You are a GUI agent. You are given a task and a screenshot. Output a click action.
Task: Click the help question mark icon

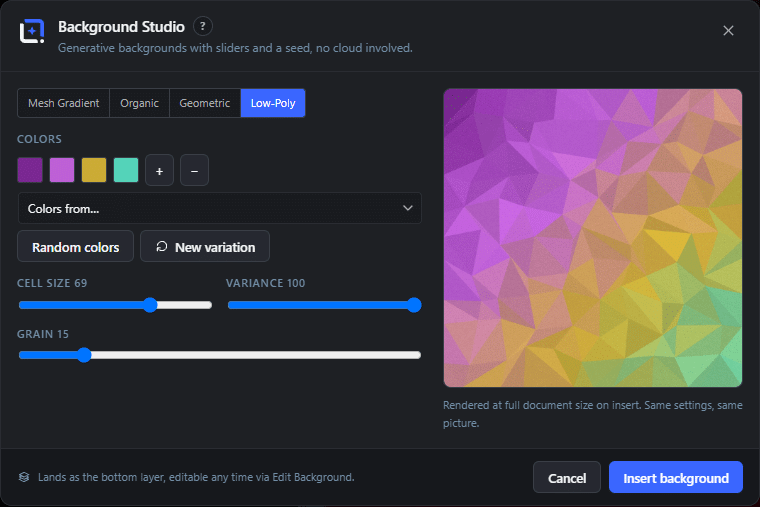[203, 26]
